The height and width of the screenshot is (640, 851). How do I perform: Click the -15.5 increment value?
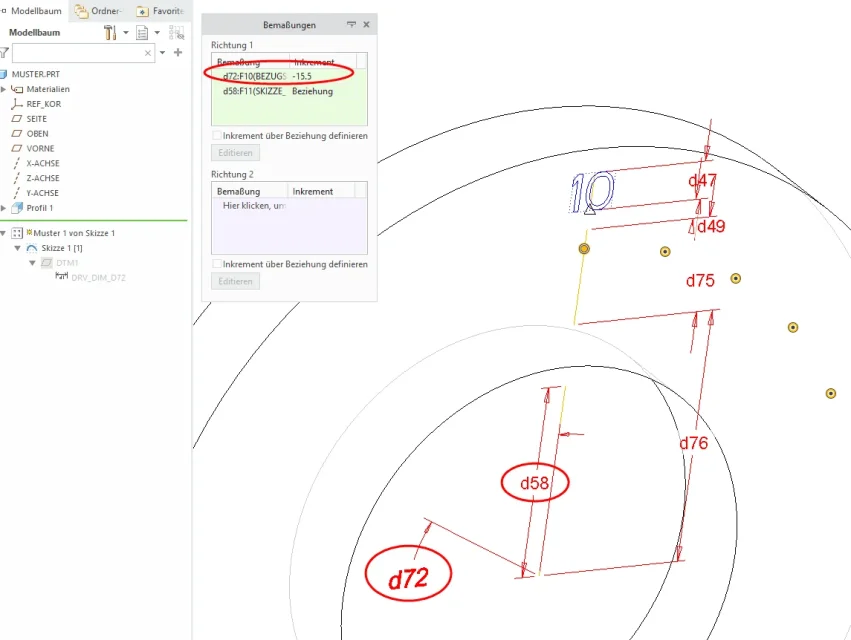coord(302,77)
